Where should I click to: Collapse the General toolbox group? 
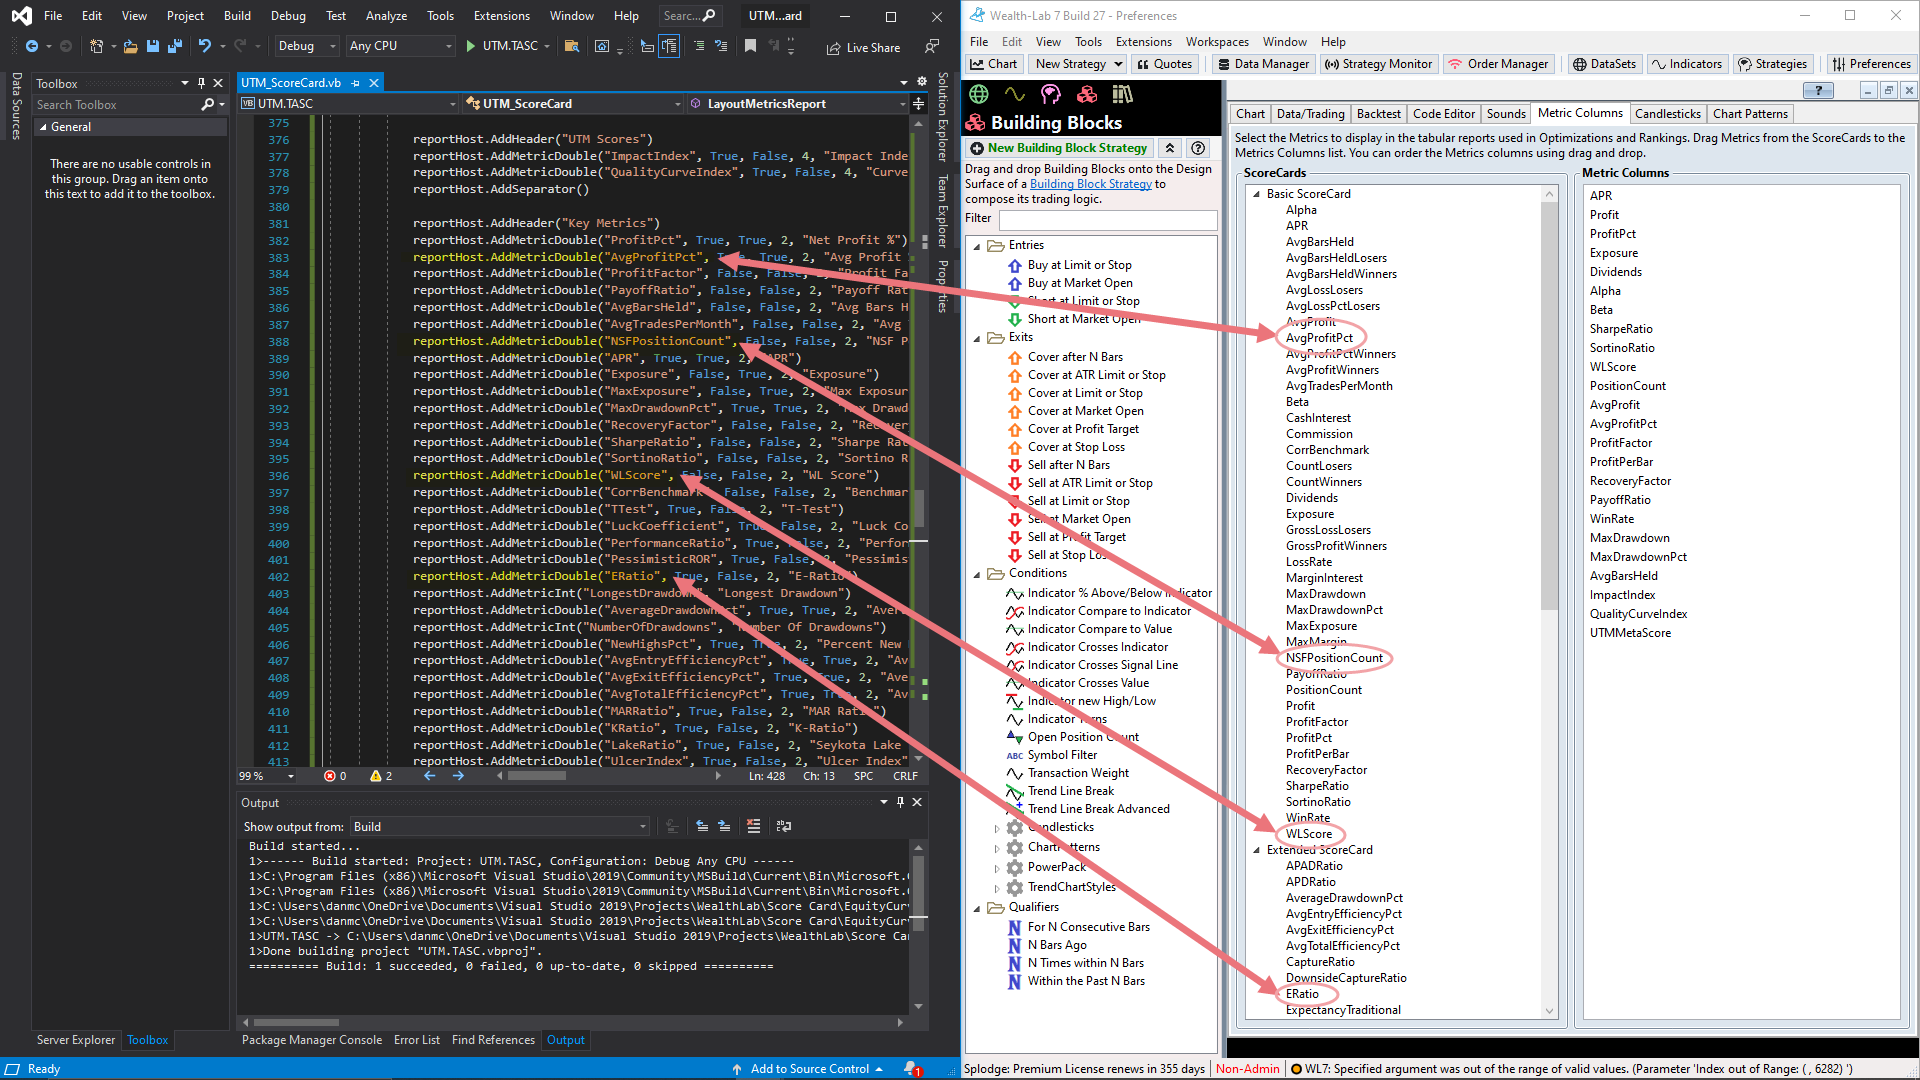coord(43,127)
